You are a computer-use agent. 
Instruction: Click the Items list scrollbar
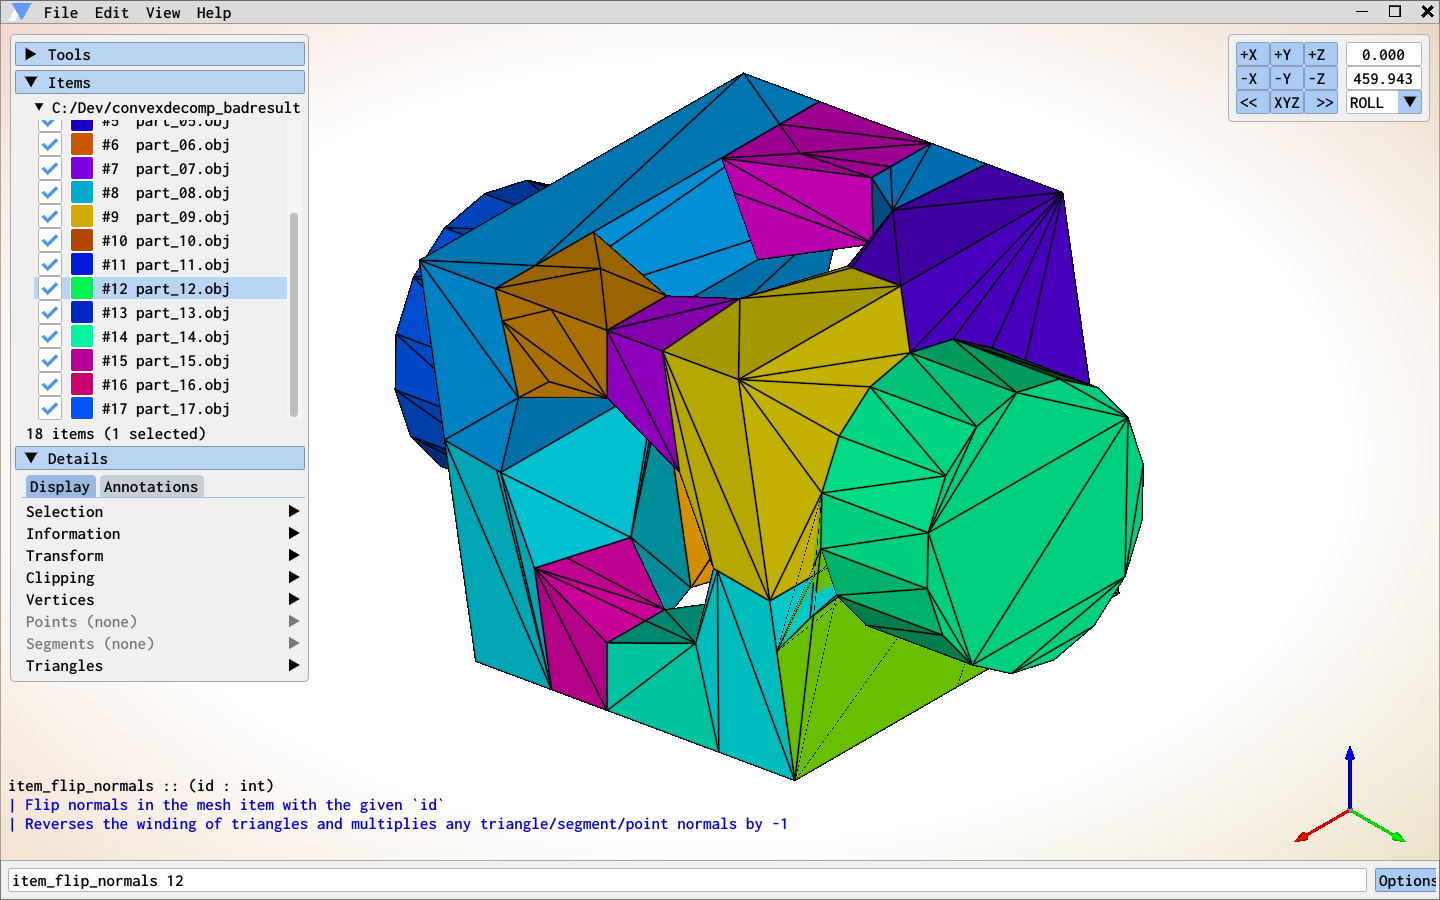pos(294,314)
